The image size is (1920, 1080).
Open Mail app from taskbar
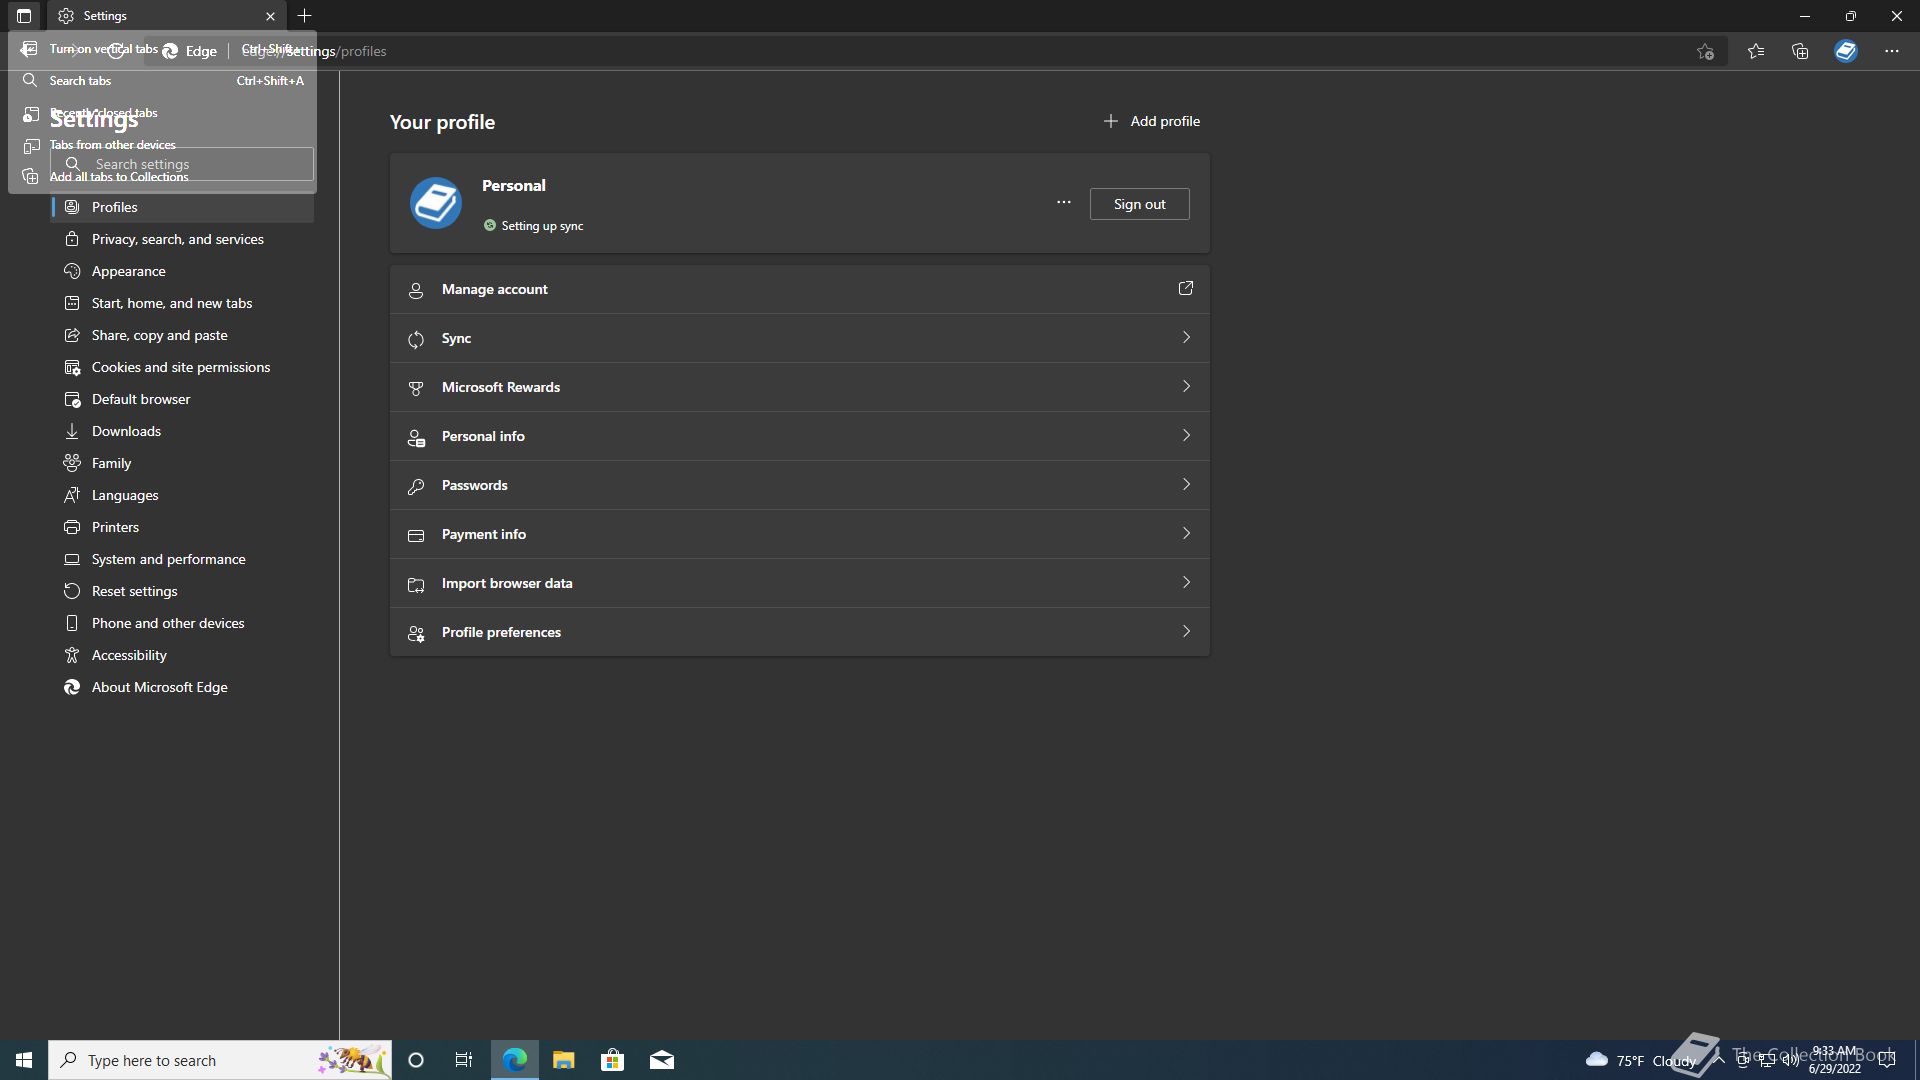(x=662, y=1060)
